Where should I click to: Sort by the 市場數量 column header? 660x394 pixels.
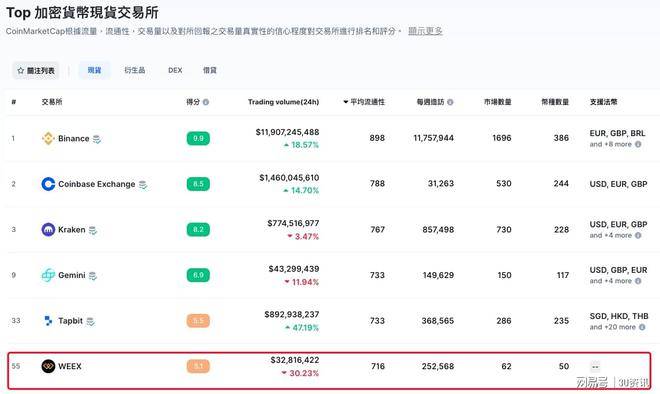pyautogui.click(x=498, y=102)
